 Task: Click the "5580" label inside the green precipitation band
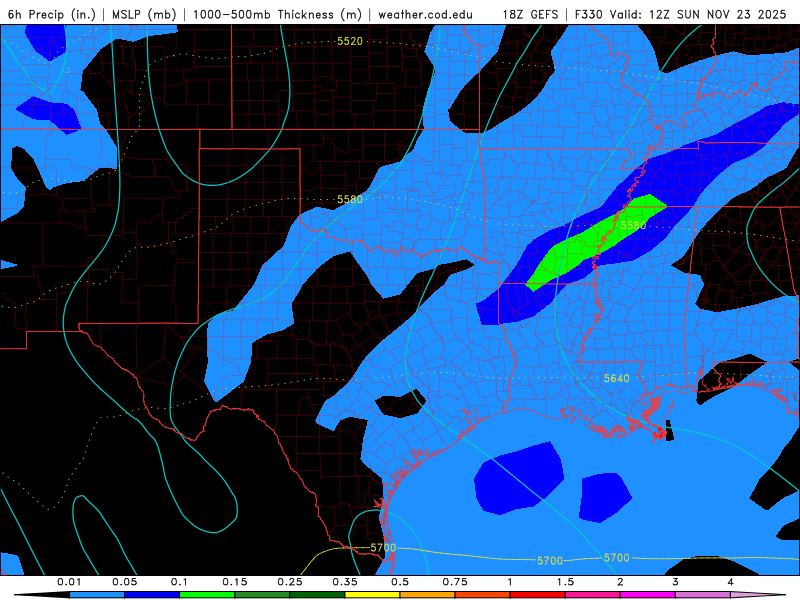click(633, 226)
